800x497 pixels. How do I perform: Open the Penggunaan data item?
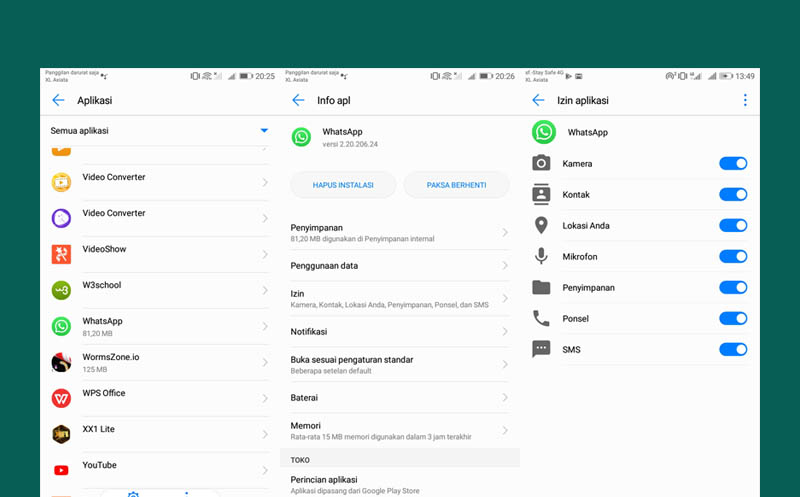399,266
